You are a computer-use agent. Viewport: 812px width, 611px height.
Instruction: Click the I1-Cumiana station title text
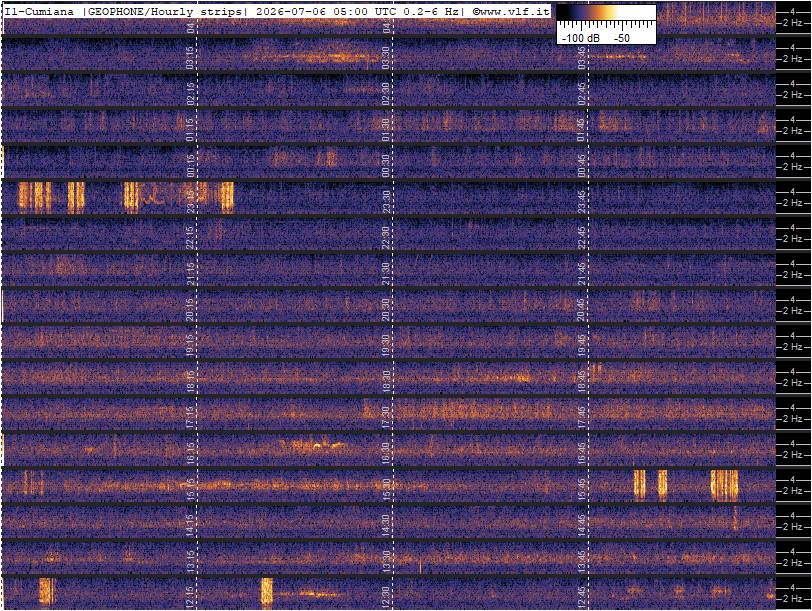pyautogui.click(x=39, y=11)
